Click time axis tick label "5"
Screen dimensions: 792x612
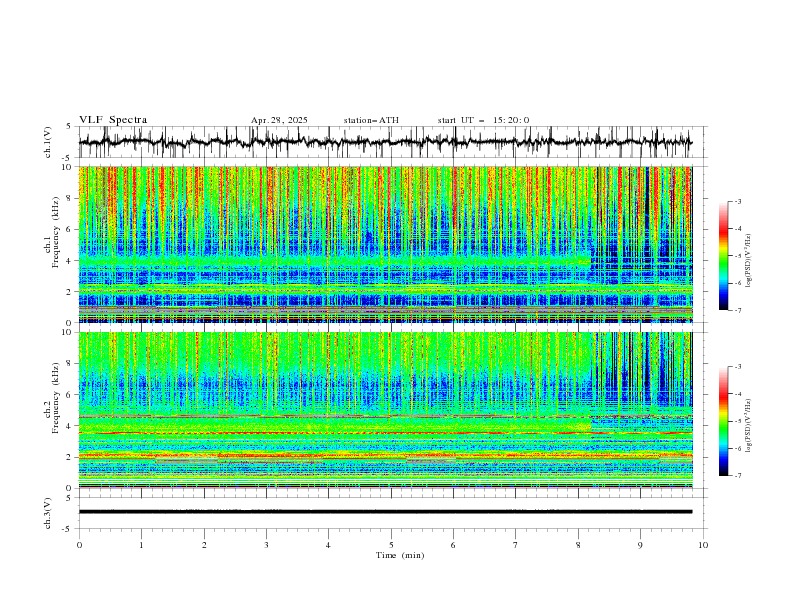[391, 545]
